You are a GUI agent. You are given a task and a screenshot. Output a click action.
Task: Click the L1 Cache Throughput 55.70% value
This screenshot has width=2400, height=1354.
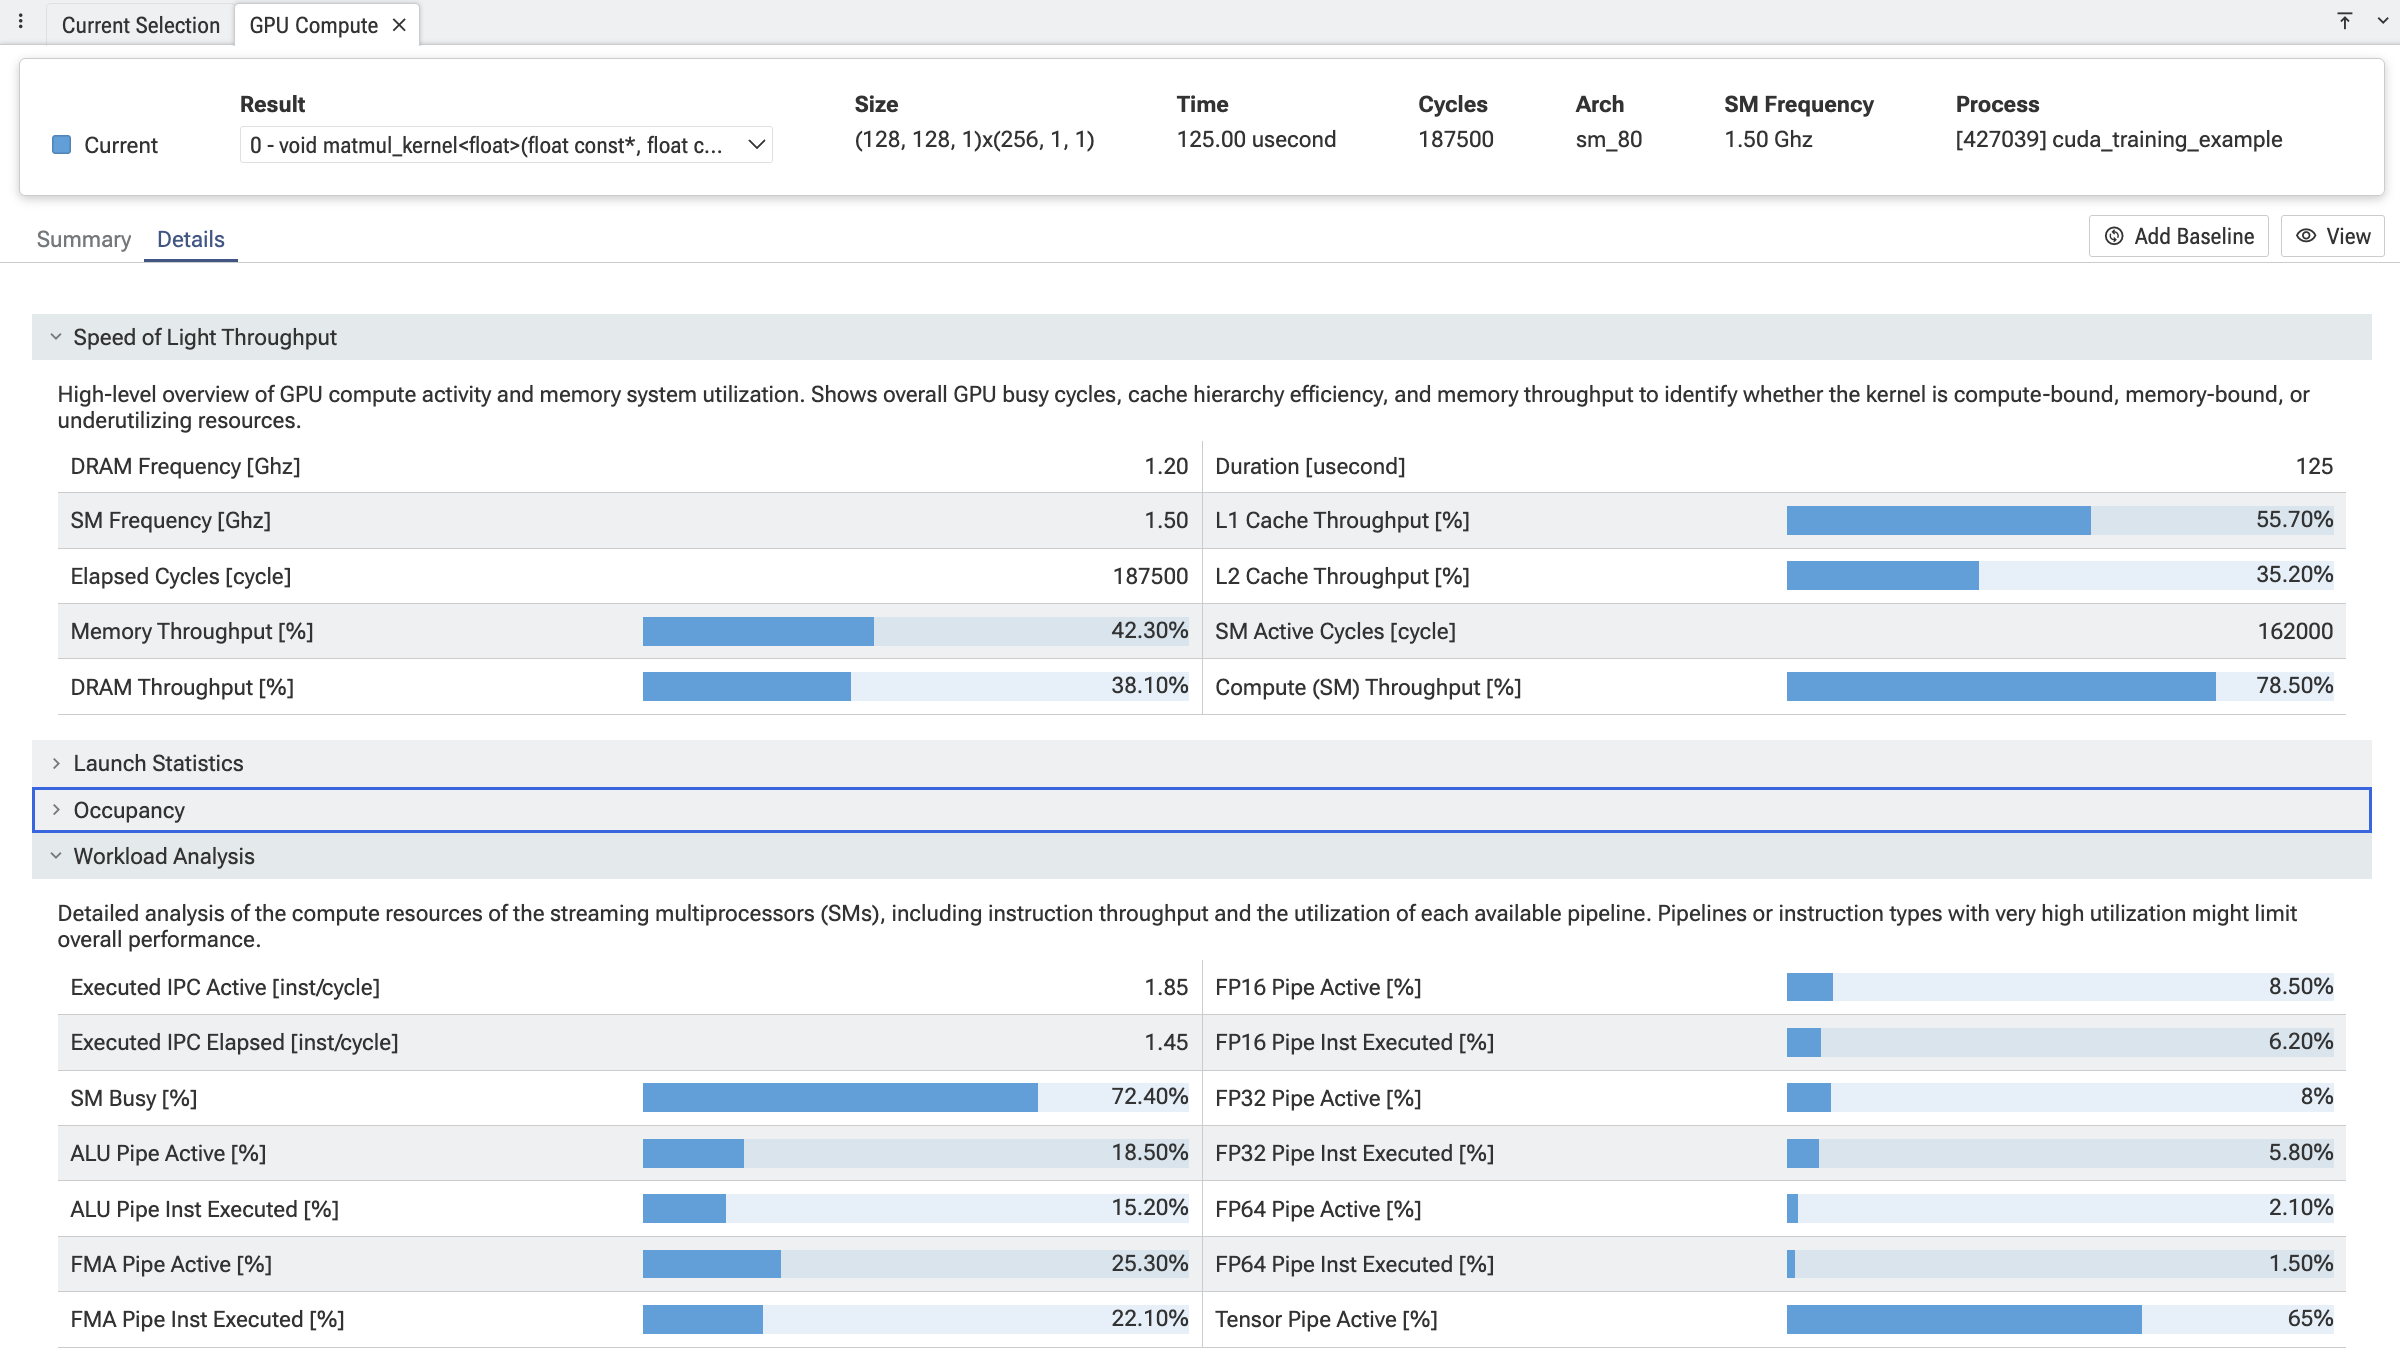click(x=2294, y=519)
